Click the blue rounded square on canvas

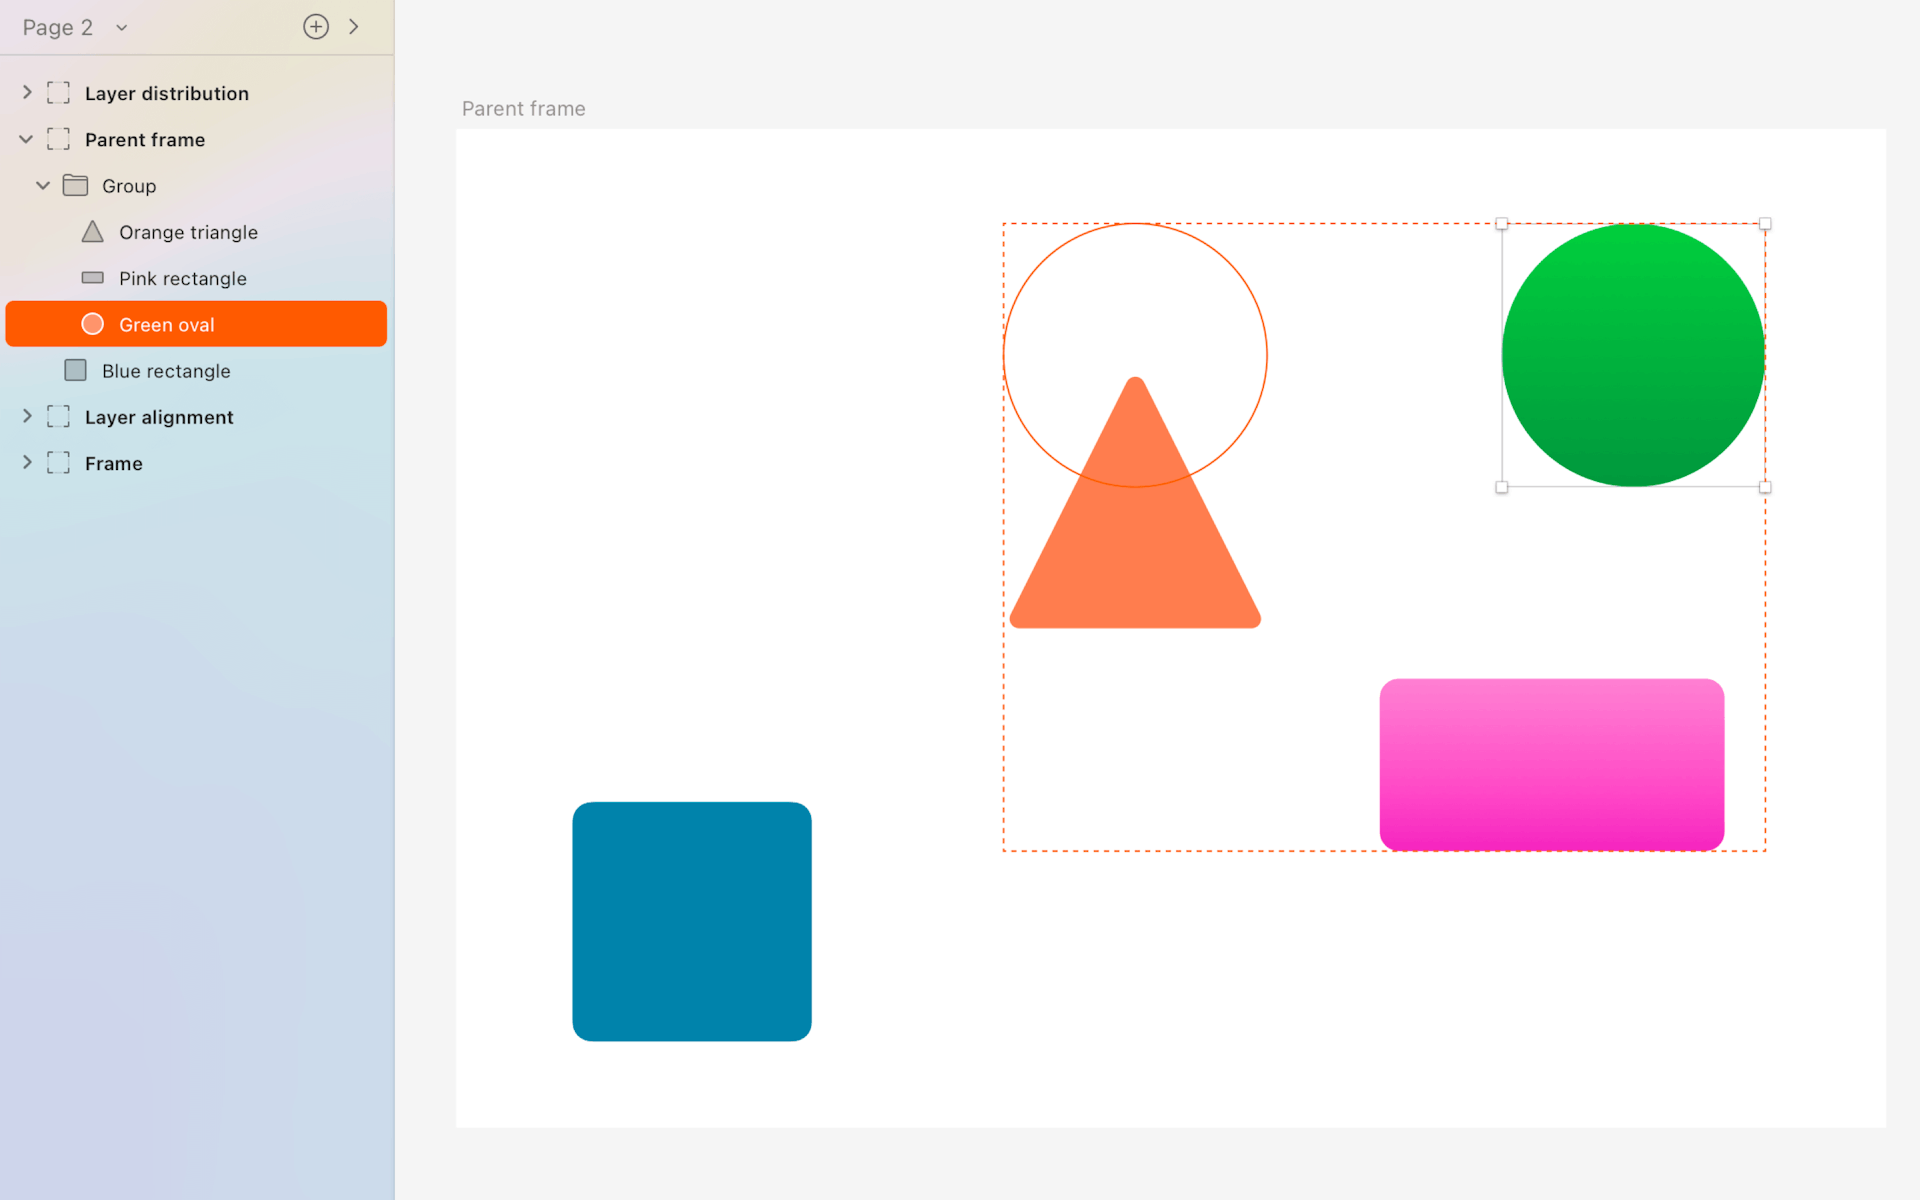point(691,921)
